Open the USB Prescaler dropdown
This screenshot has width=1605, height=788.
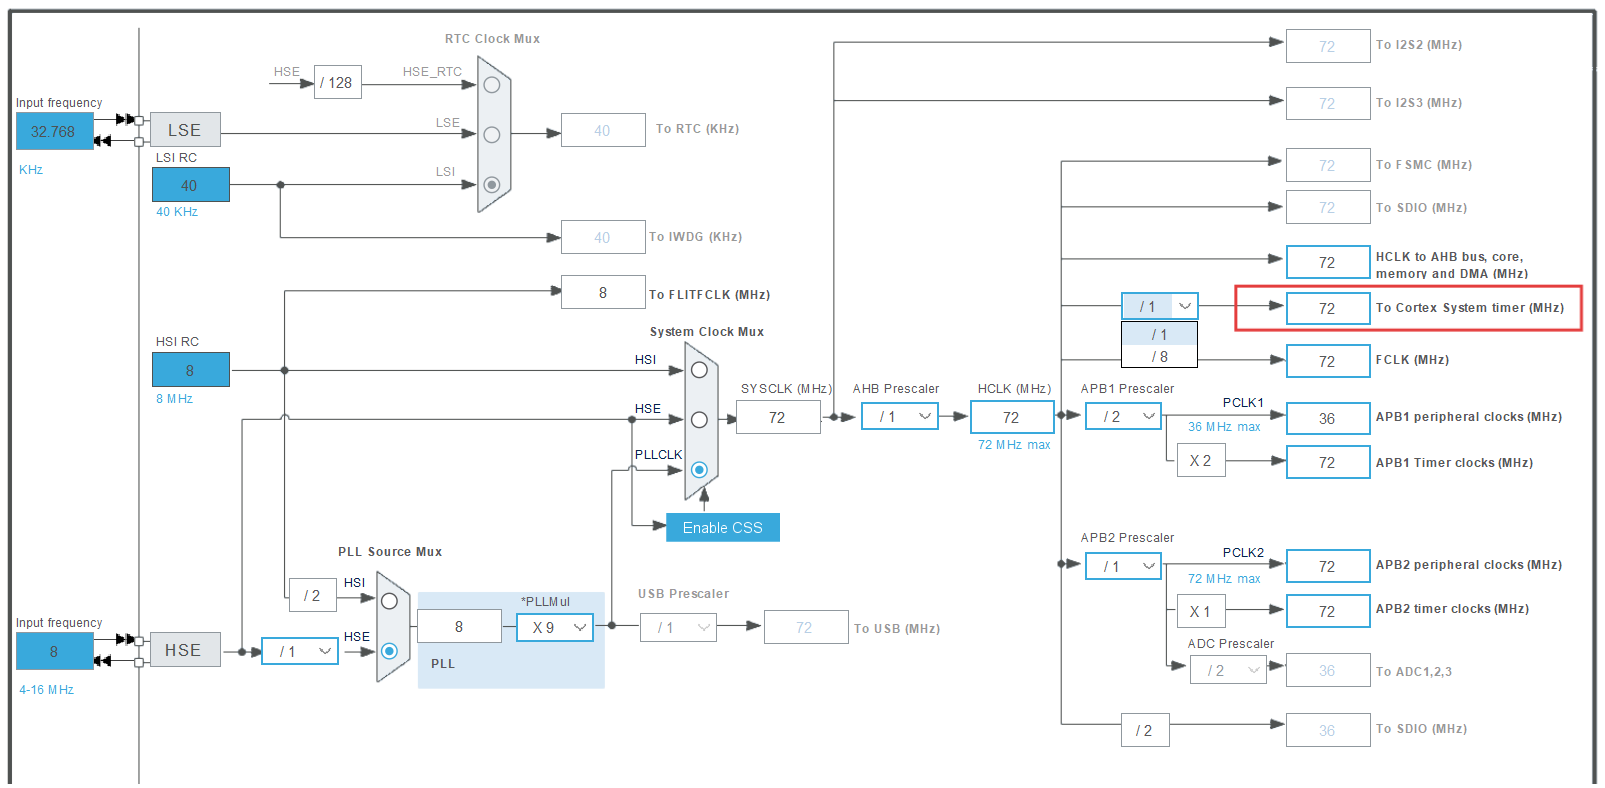click(x=678, y=627)
